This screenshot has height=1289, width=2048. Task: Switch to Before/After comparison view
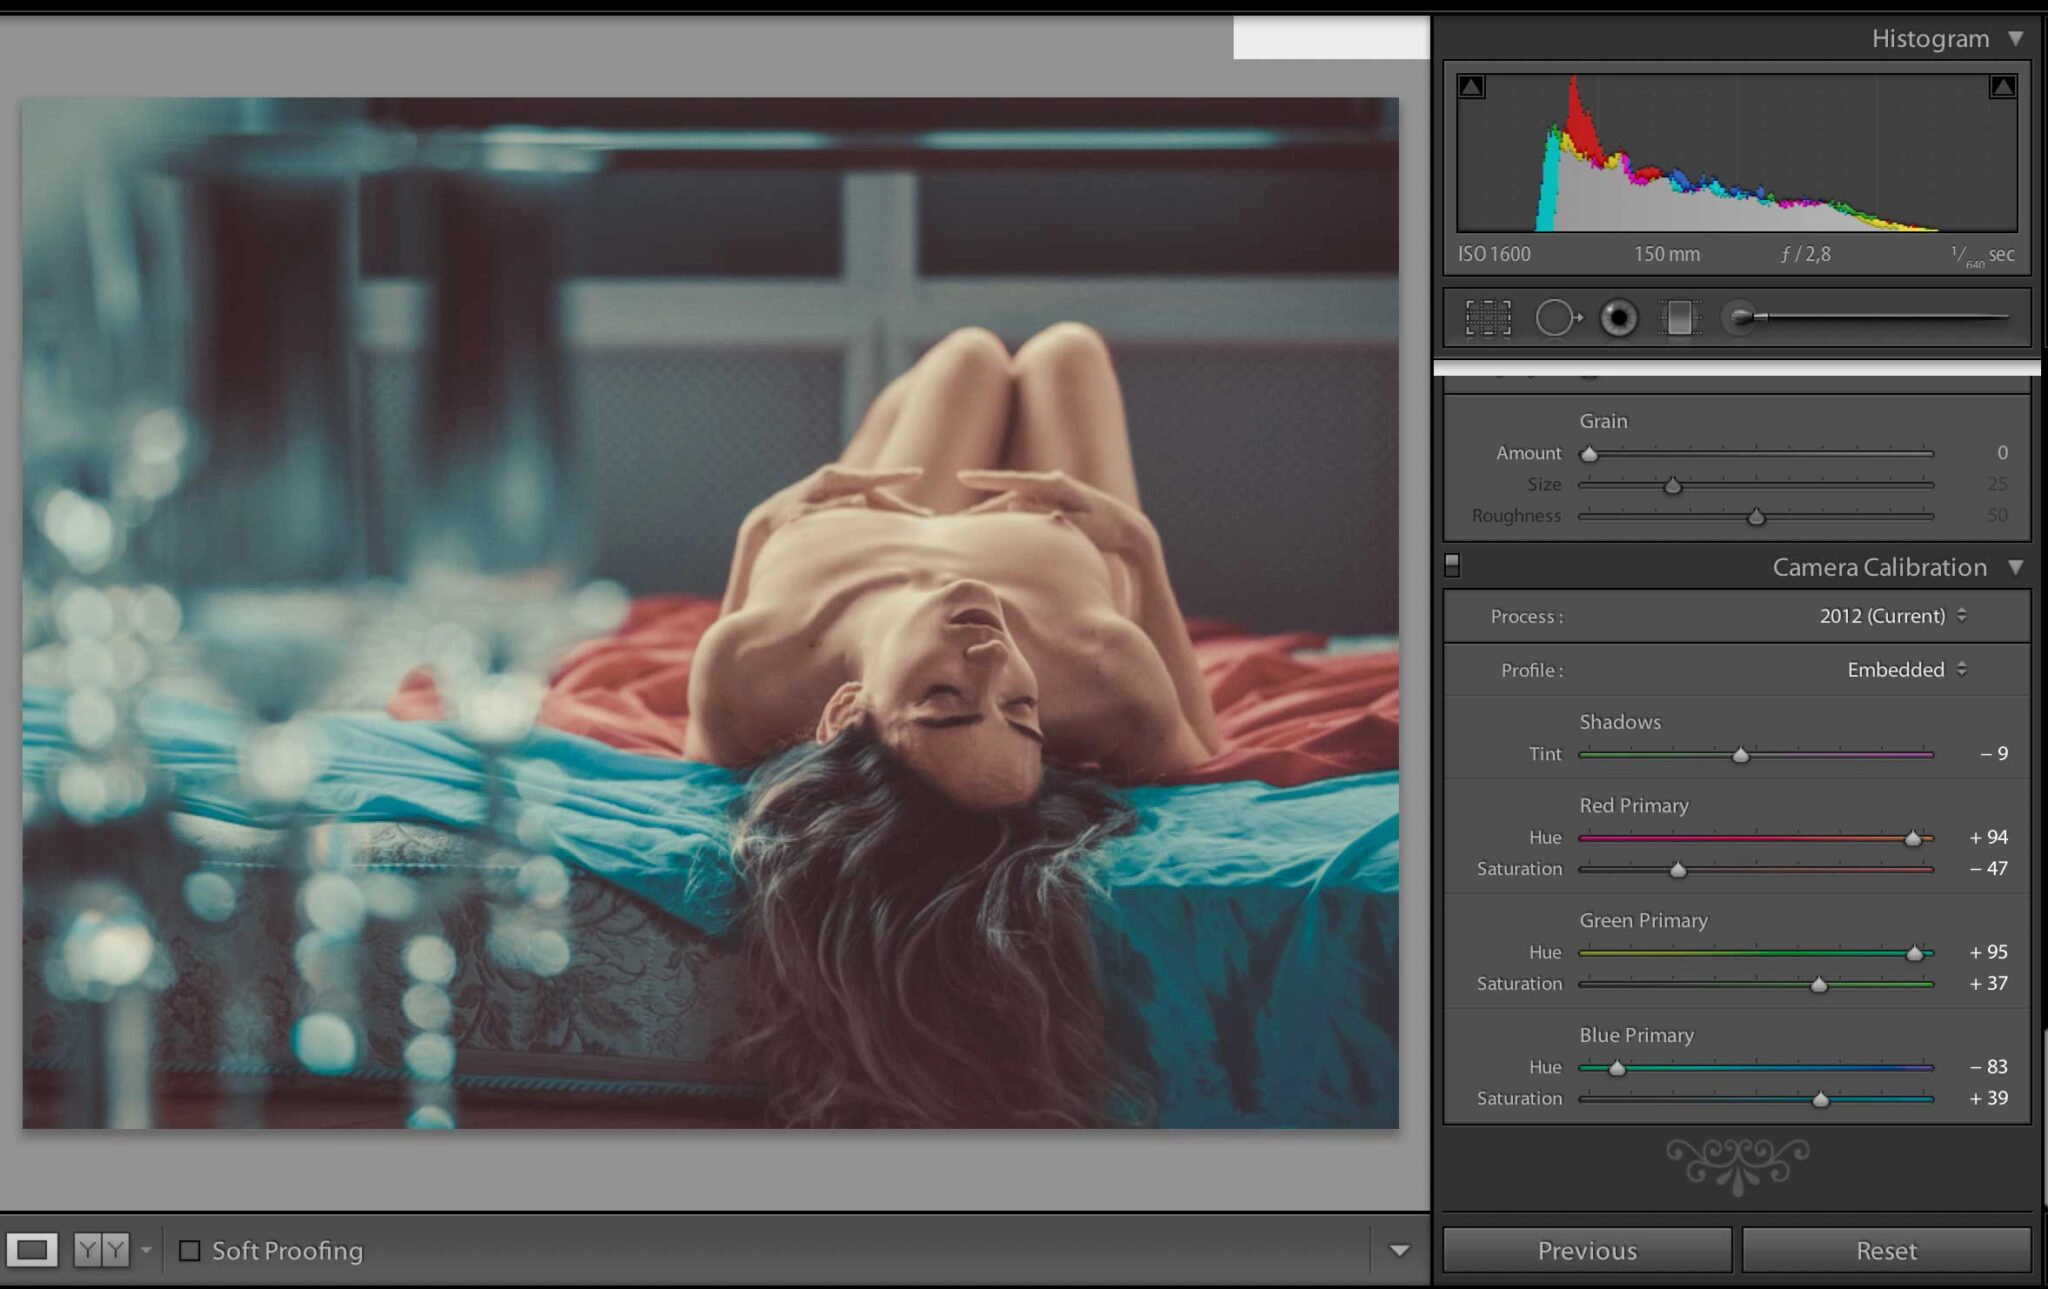pyautogui.click(x=101, y=1249)
